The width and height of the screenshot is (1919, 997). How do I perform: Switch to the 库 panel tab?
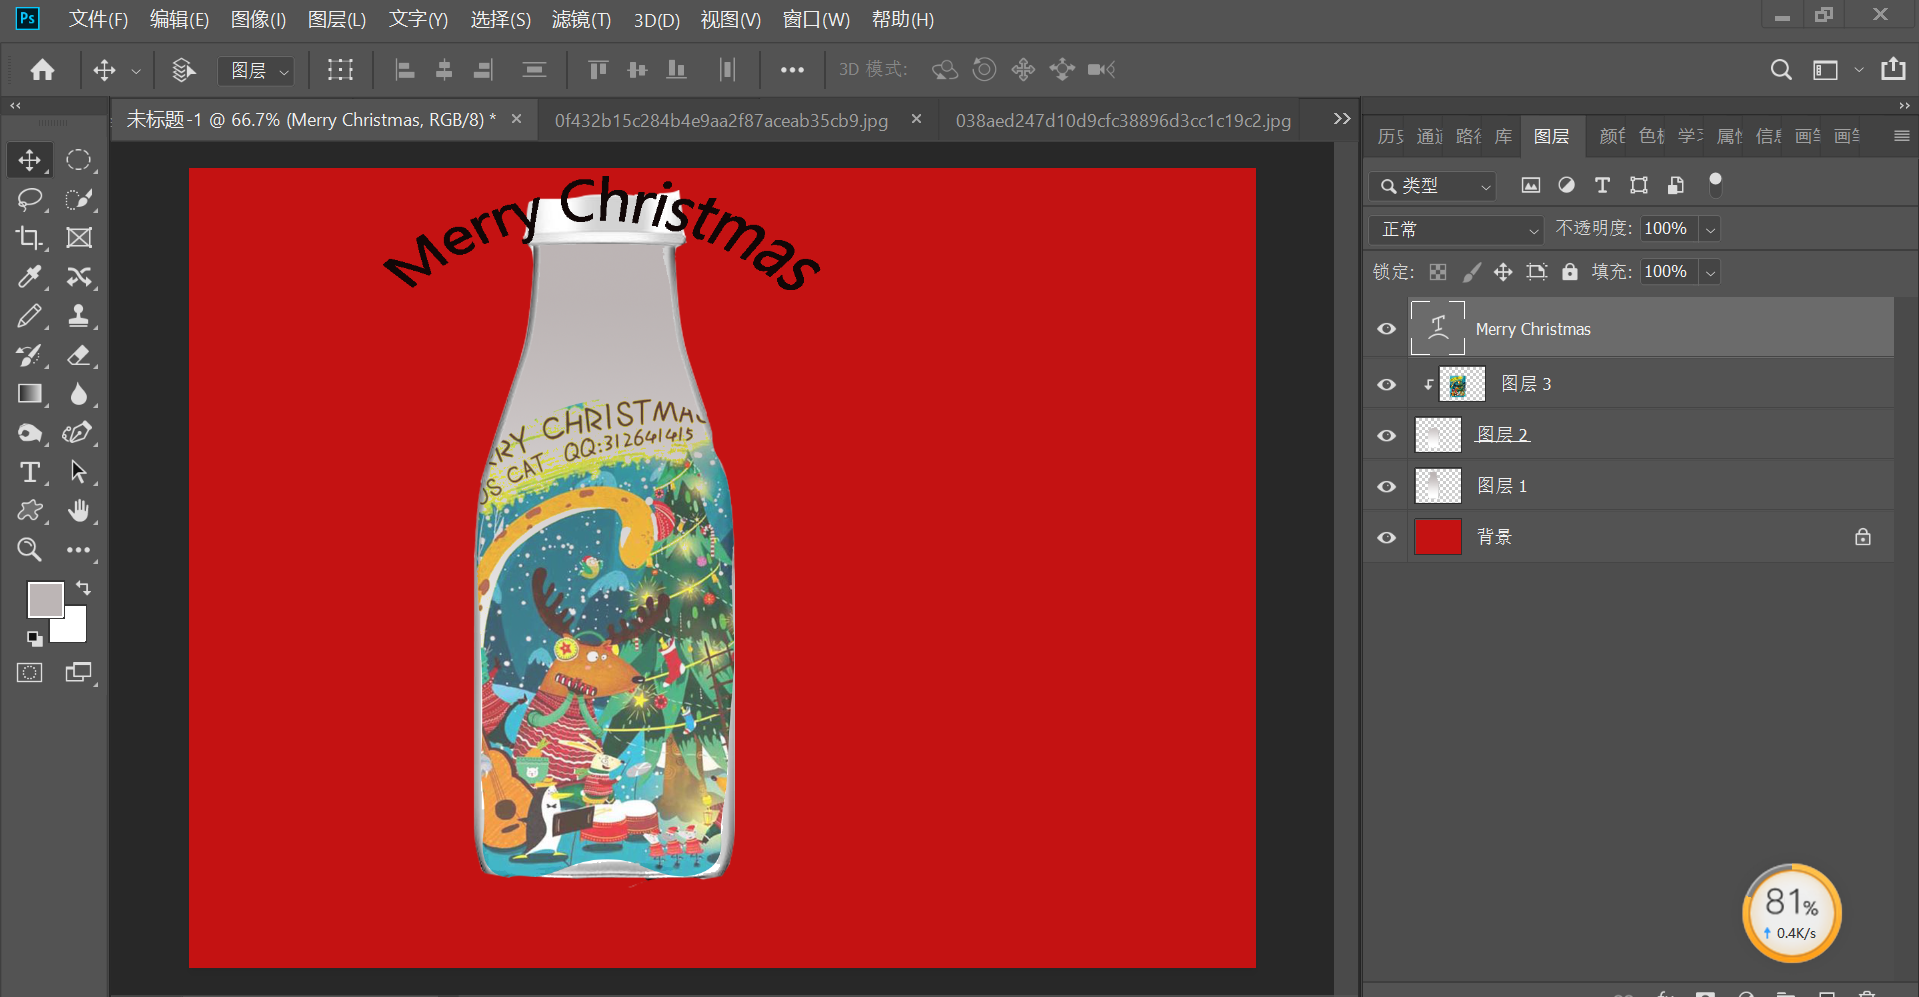1503,136
